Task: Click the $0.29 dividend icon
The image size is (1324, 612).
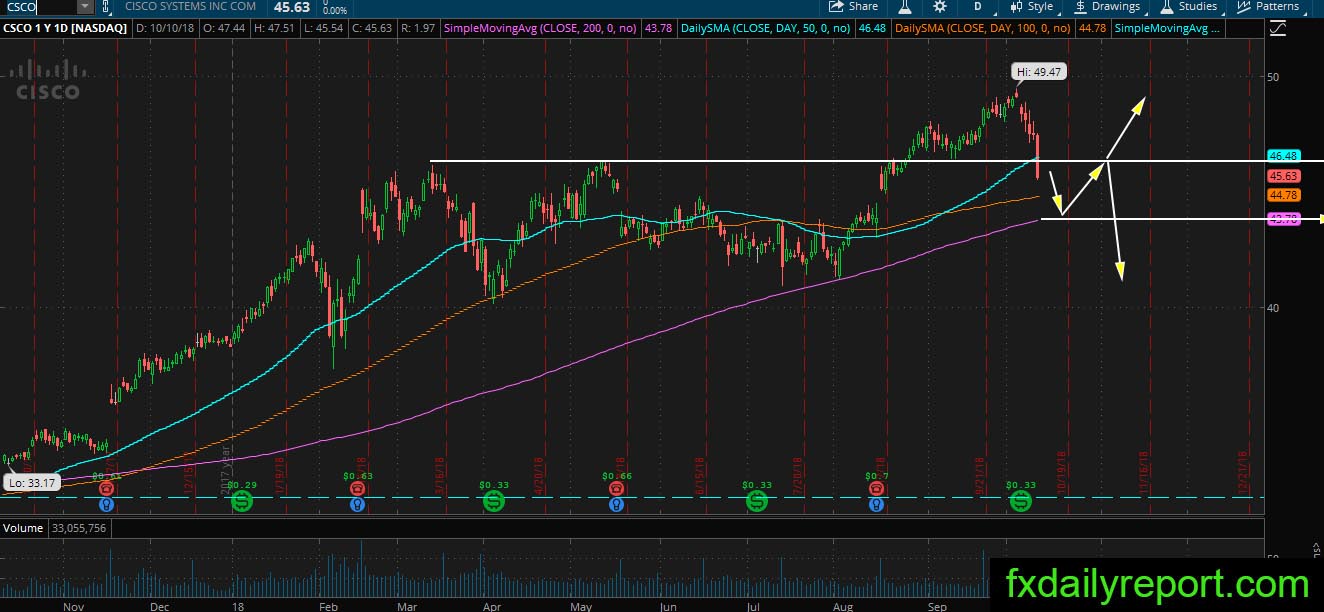Action: [x=241, y=501]
